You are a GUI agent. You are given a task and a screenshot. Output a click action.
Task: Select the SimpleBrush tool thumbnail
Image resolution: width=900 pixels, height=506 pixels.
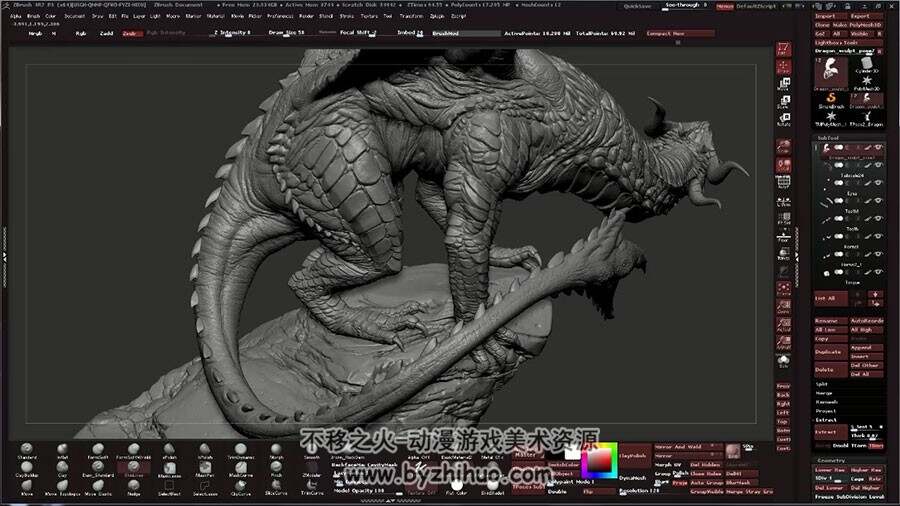click(831, 101)
